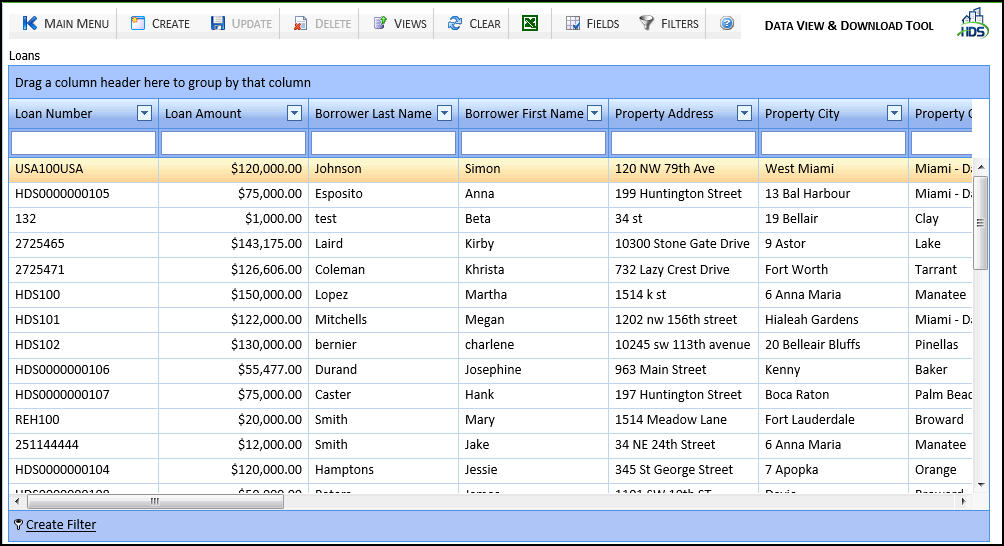The width and height of the screenshot is (1004, 546).
Task: Open Loan Number column filter dropdown
Action: 145,113
